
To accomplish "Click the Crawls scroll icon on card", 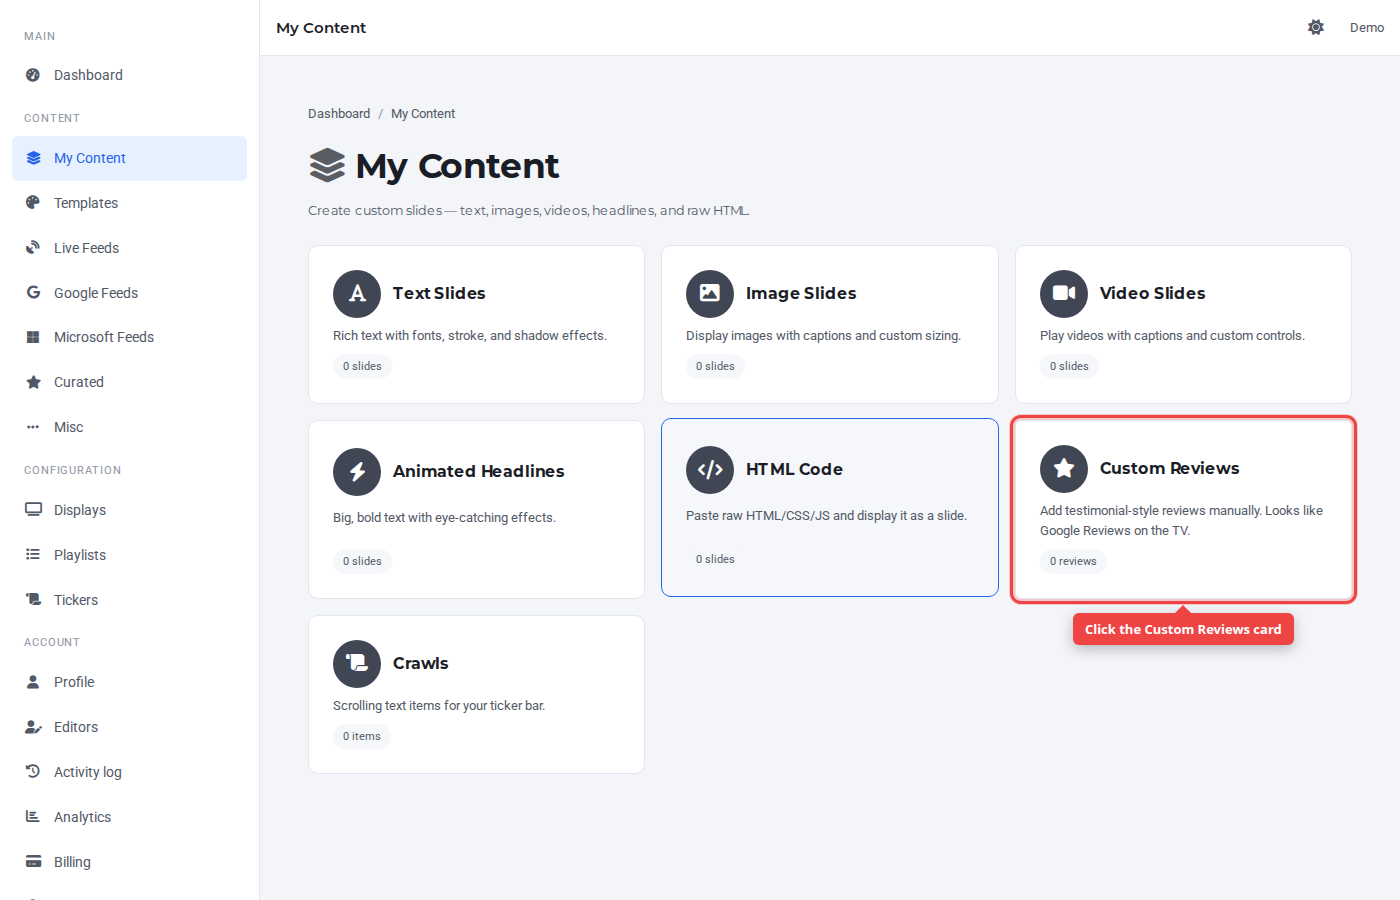I will 357,664.
